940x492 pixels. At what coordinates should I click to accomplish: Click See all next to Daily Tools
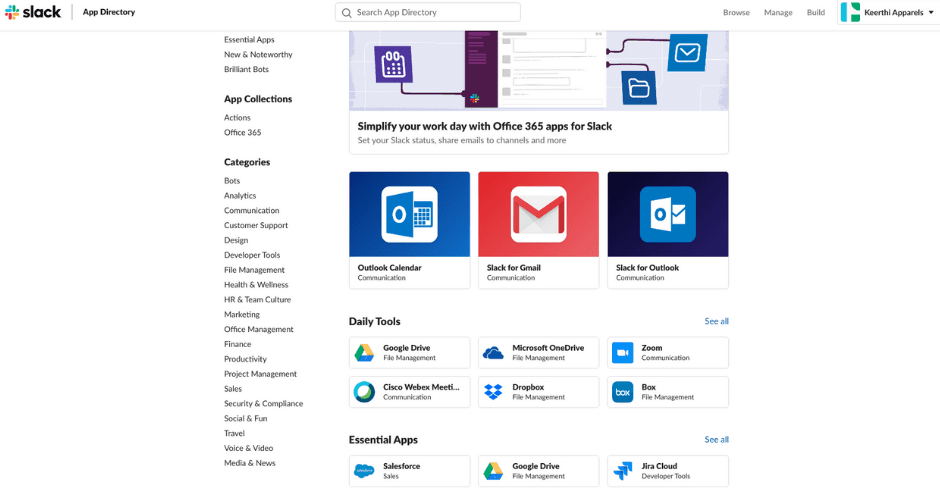coord(716,322)
